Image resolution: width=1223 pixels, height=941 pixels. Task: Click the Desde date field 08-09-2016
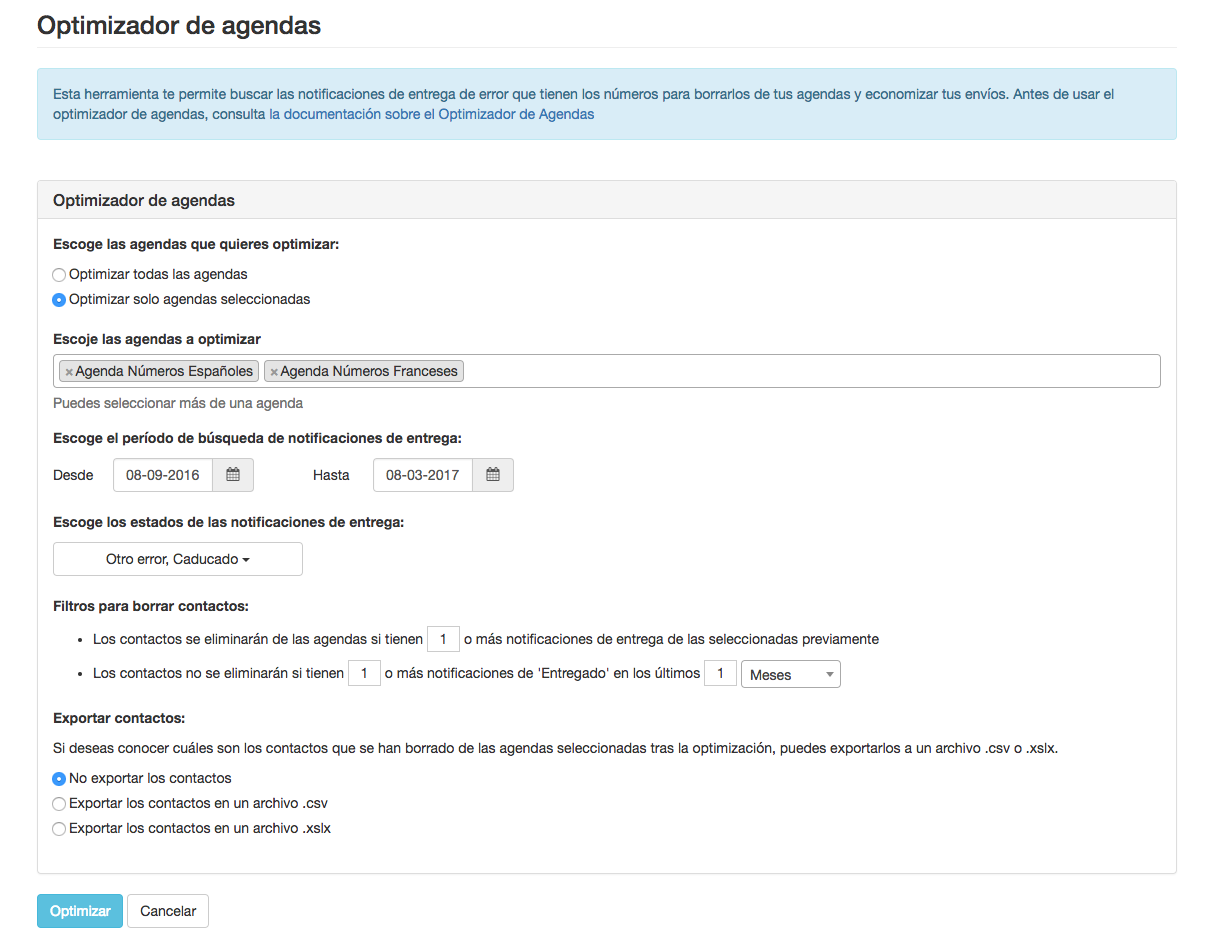pyautogui.click(x=163, y=475)
